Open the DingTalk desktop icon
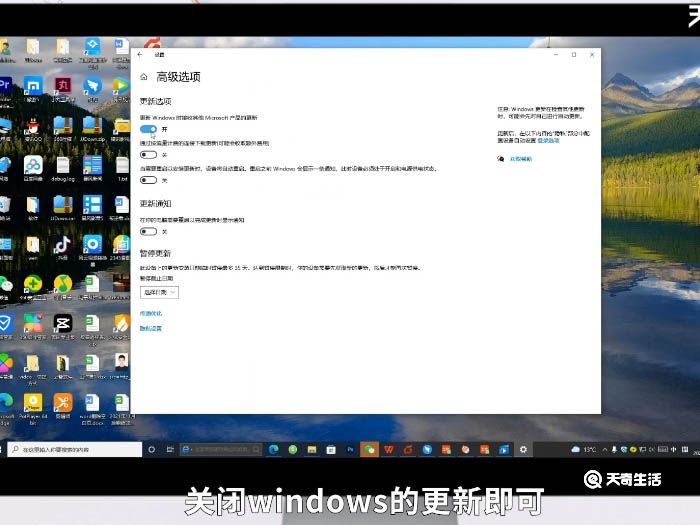The width and height of the screenshot is (700, 525). pos(92,86)
